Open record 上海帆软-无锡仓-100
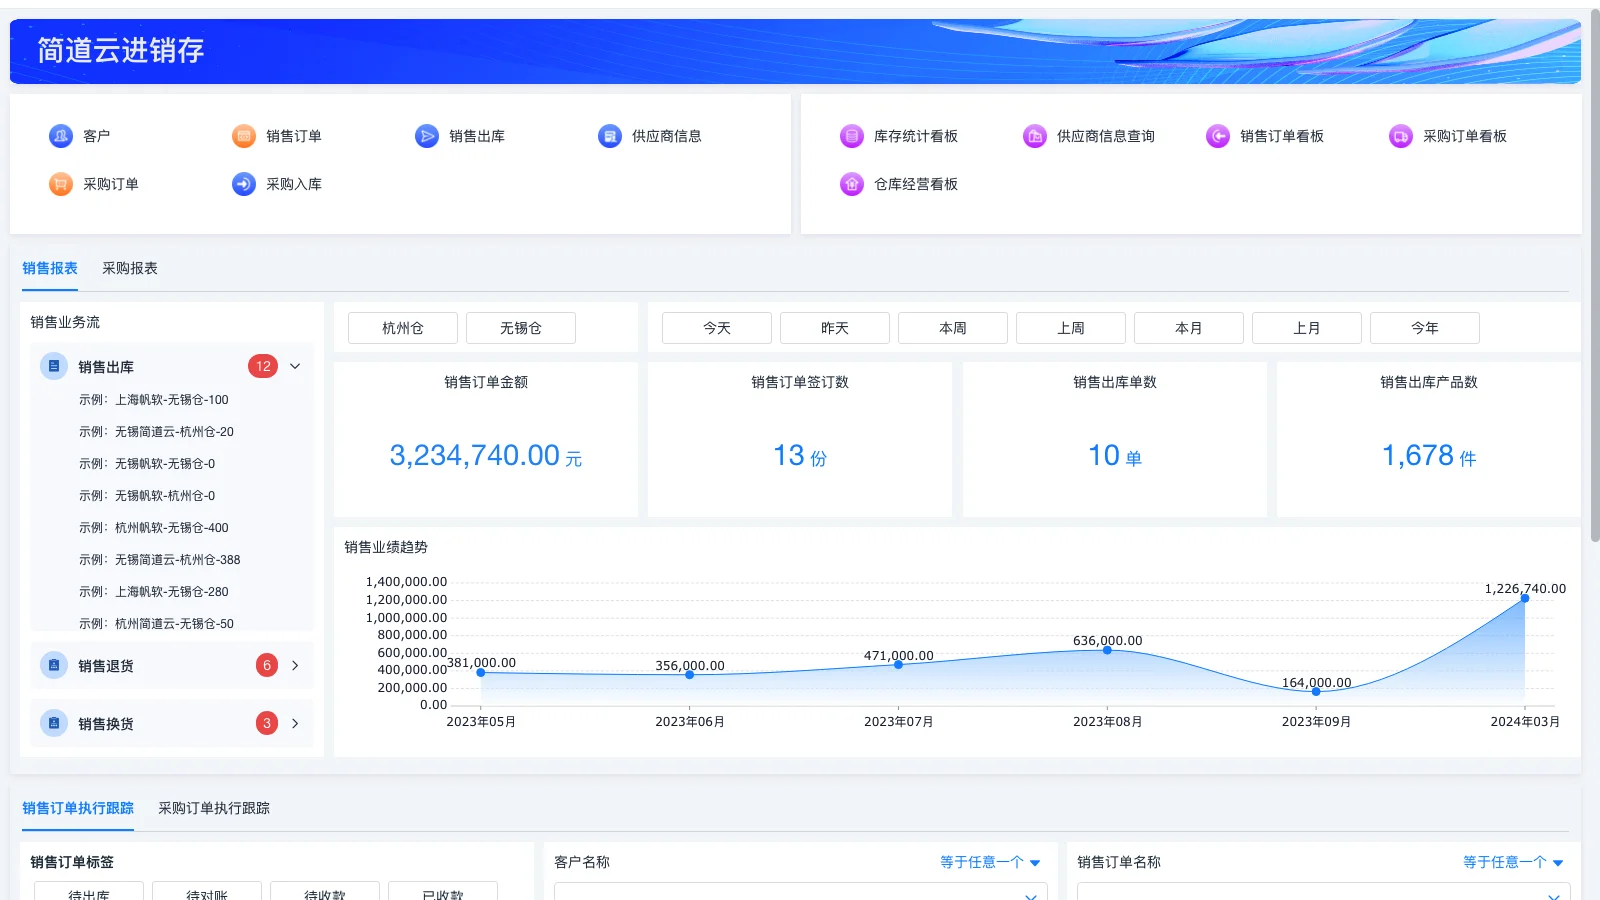Image resolution: width=1600 pixels, height=900 pixels. click(x=154, y=400)
